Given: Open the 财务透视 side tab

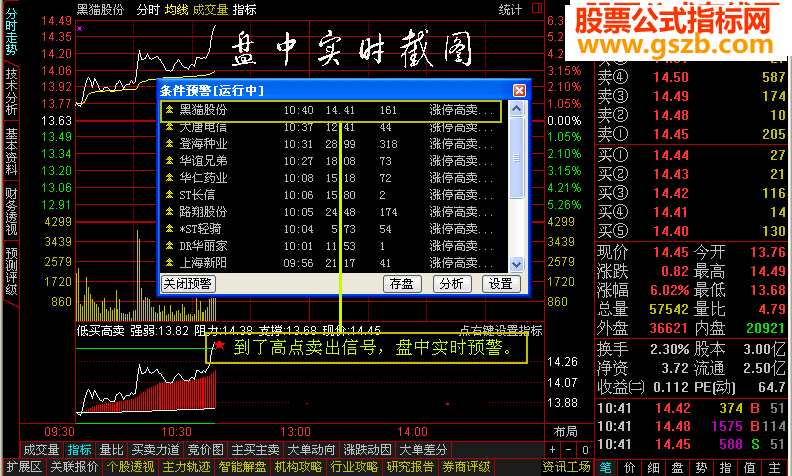Looking at the screenshot, I should coord(11,211).
